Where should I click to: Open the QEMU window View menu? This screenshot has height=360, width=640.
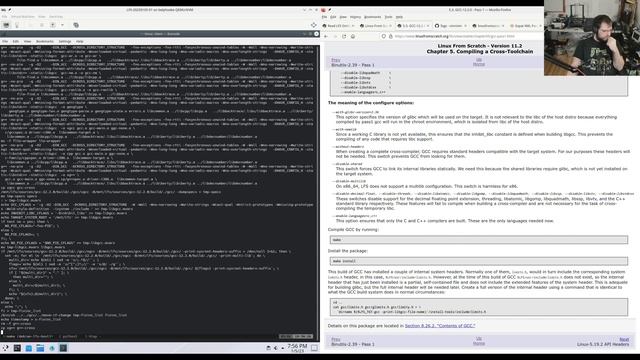[42, 17]
